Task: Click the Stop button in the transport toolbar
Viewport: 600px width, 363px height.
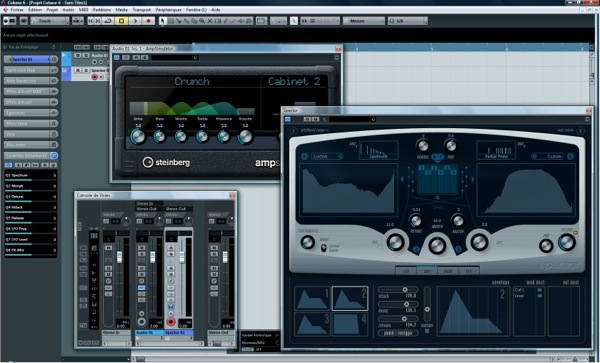Action: pyautogui.click(x=121, y=21)
